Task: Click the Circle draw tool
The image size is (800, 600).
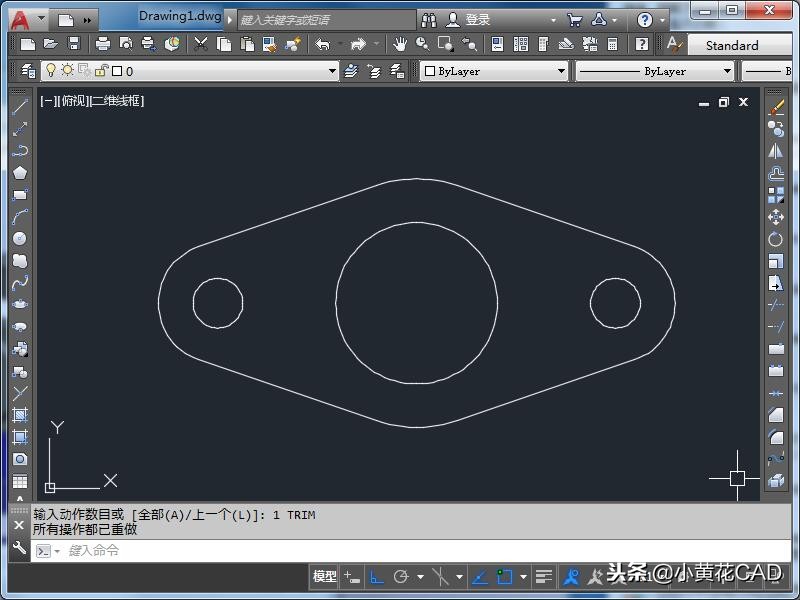Action: 19,239
